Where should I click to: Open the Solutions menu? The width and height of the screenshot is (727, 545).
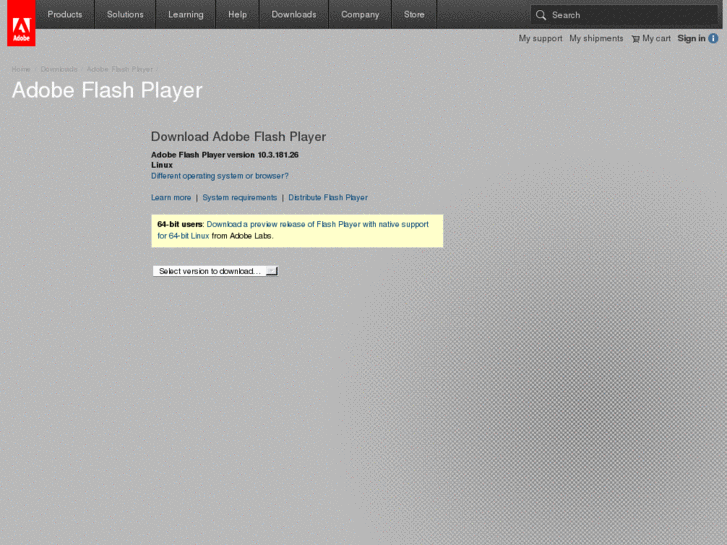[x=125, y=14]
